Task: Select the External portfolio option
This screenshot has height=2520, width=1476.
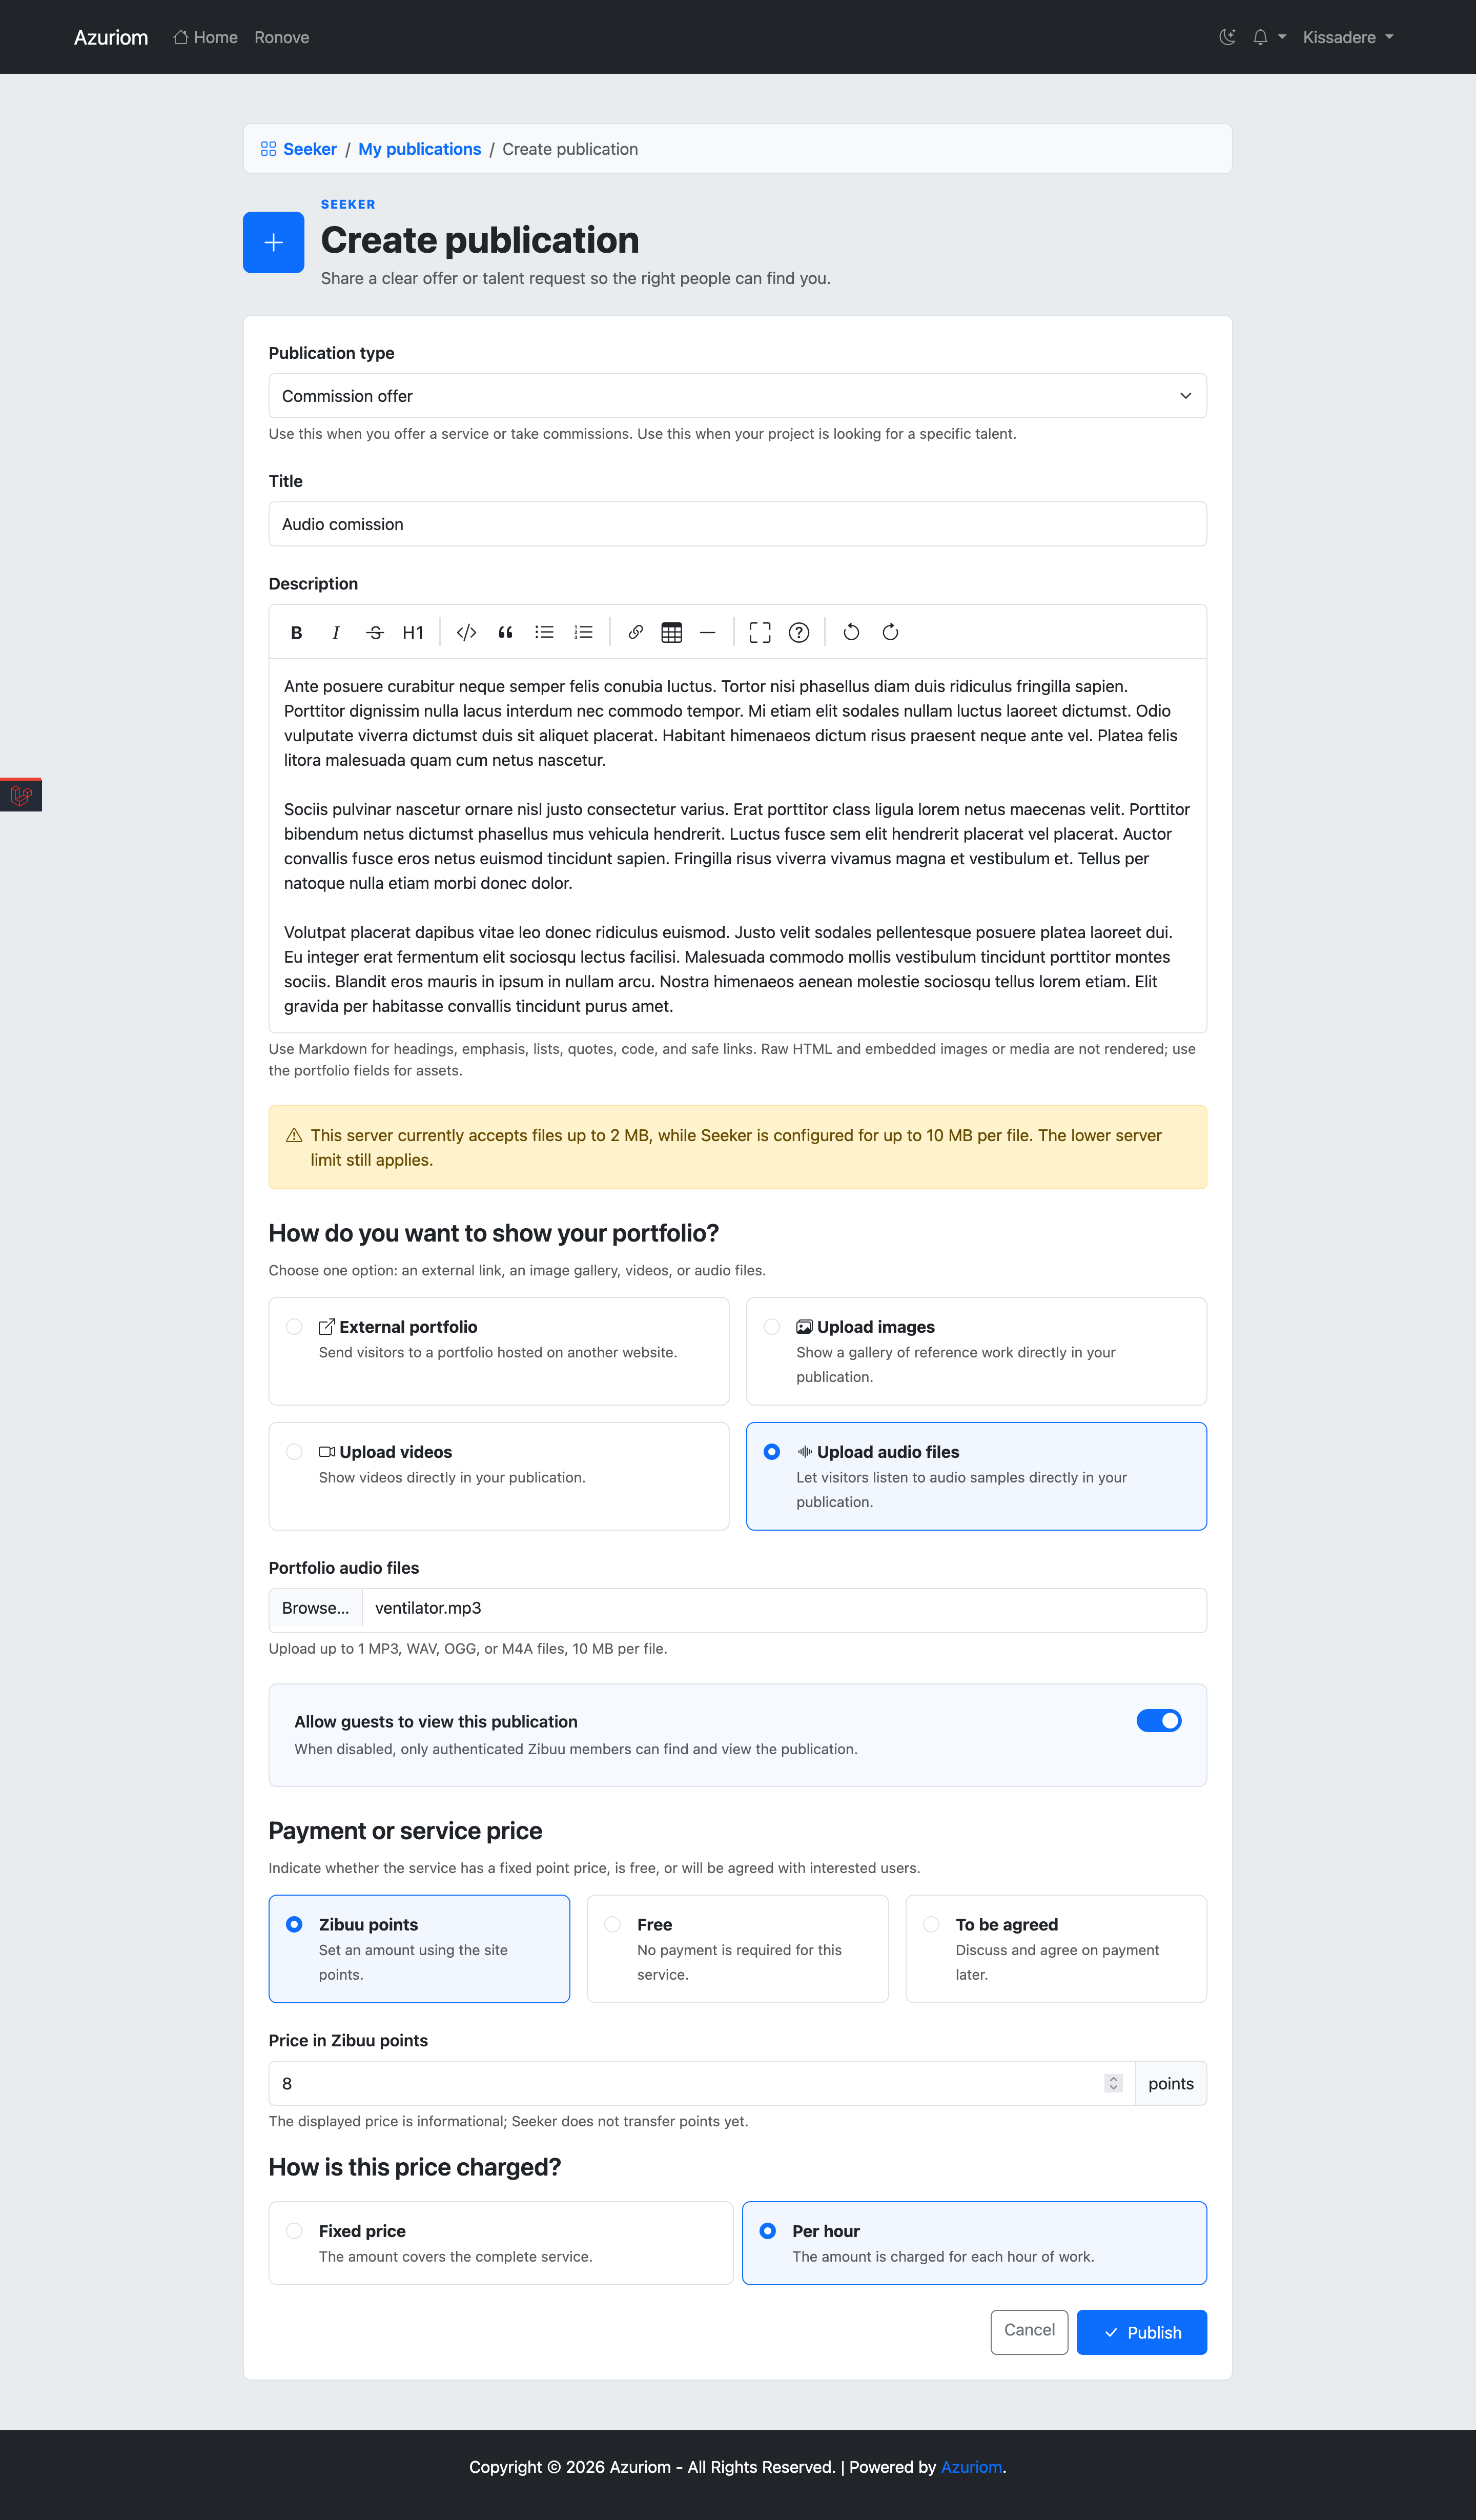Action: [x=499, y=1351]
